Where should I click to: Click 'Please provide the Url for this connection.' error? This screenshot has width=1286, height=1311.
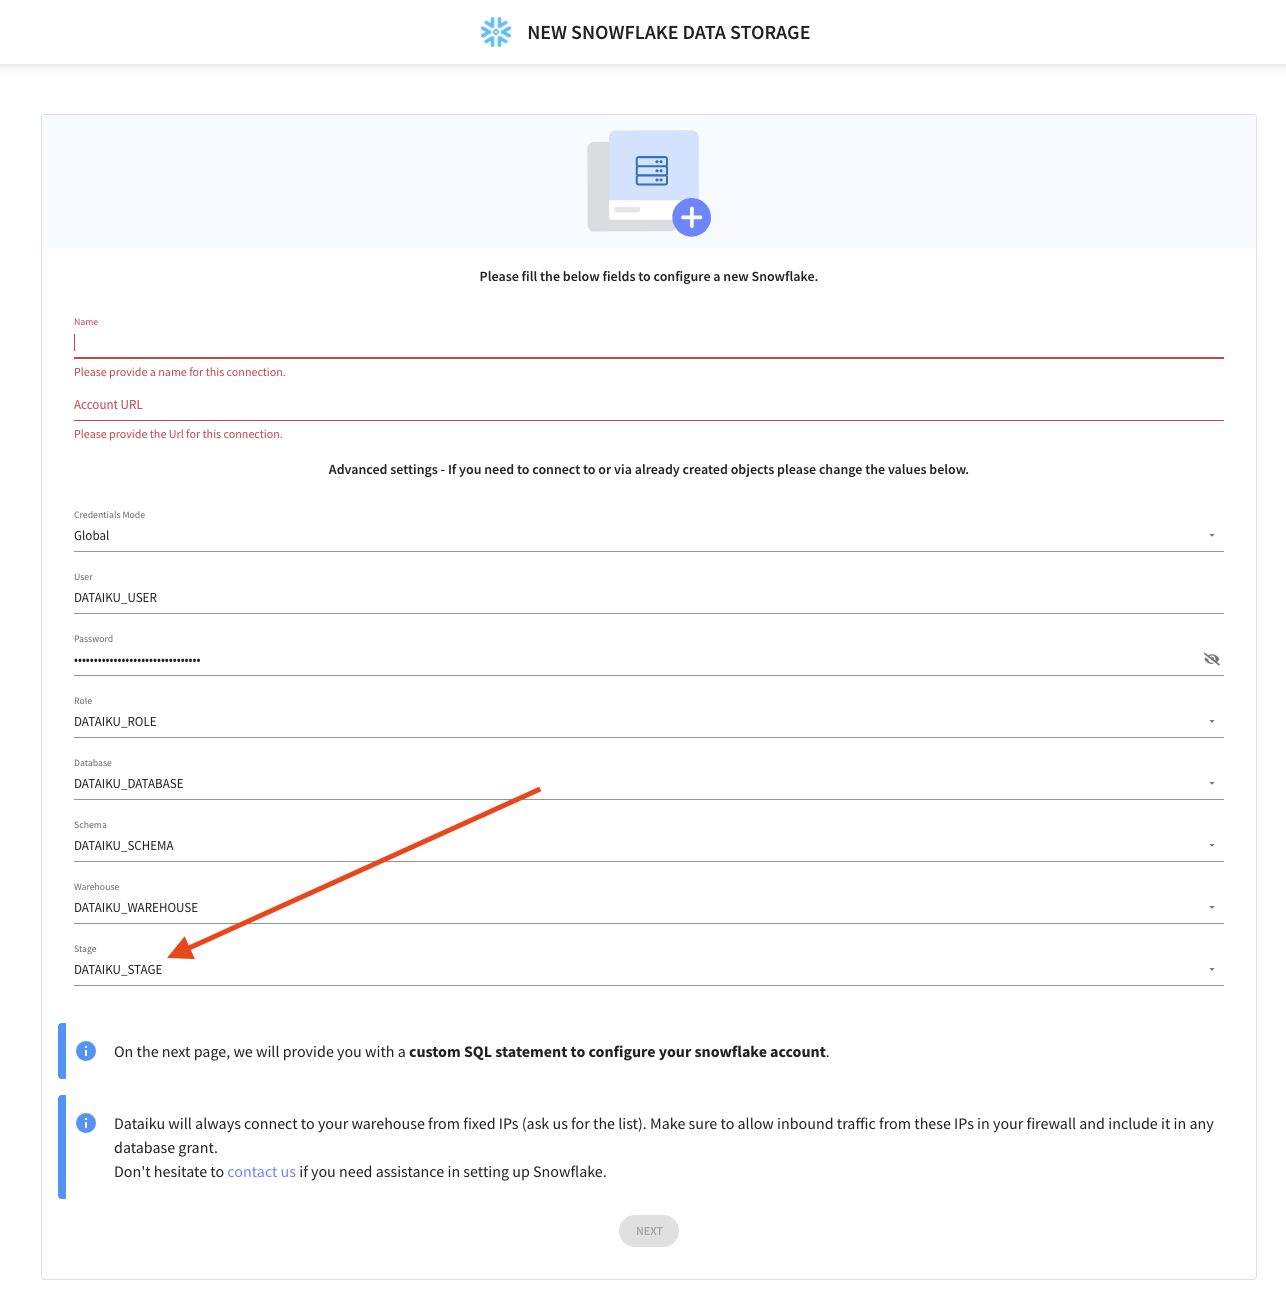[x=178, y=434]
